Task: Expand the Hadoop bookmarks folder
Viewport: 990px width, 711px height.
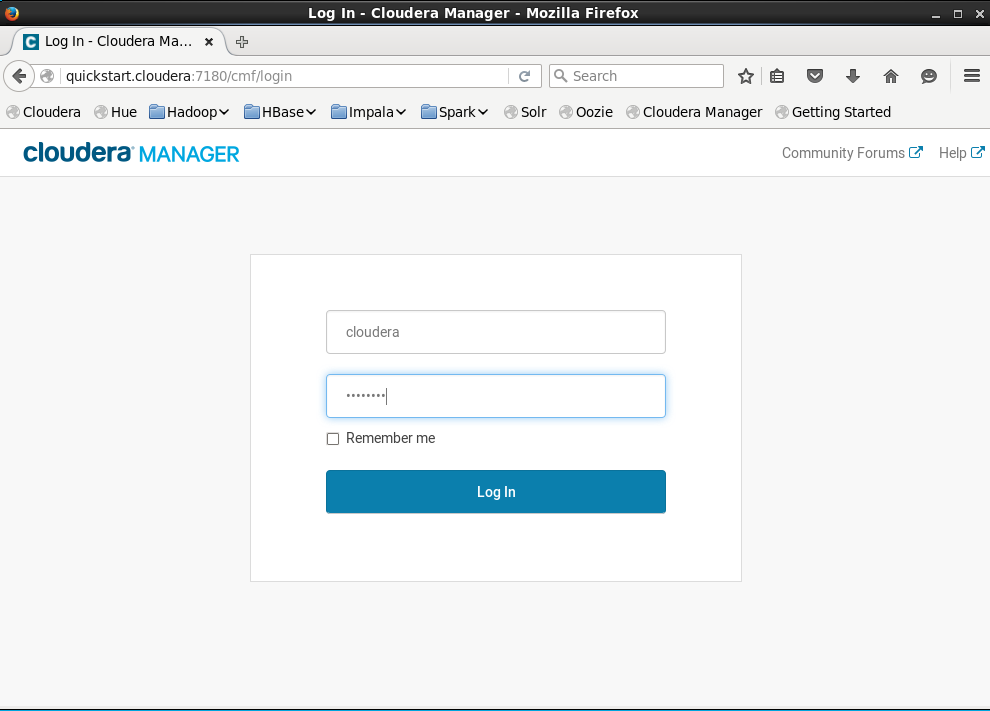Action: (189, 112)
